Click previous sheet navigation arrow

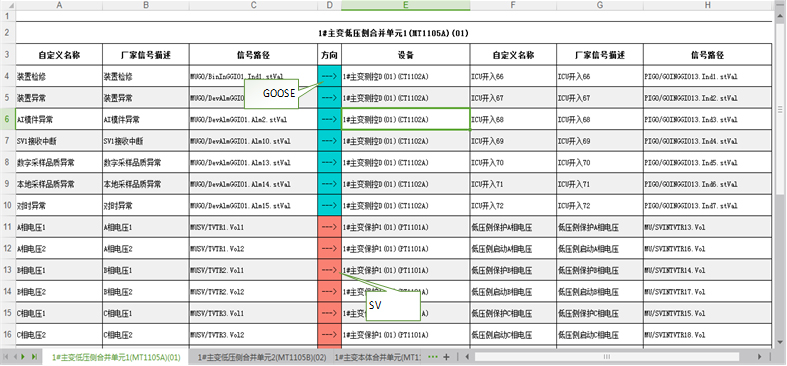pyautogui.click(x=15, y=357)
